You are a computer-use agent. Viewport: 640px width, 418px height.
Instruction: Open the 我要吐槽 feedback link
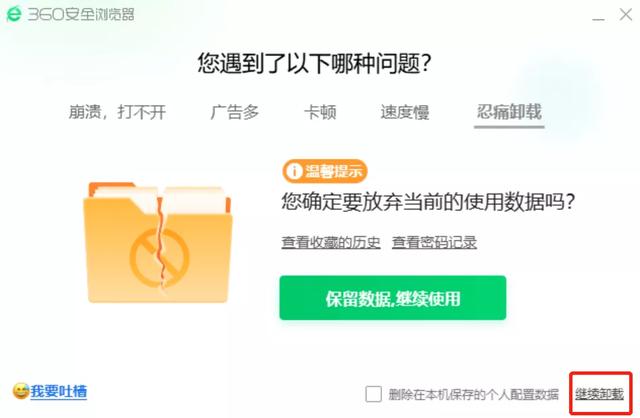point(58,391)
